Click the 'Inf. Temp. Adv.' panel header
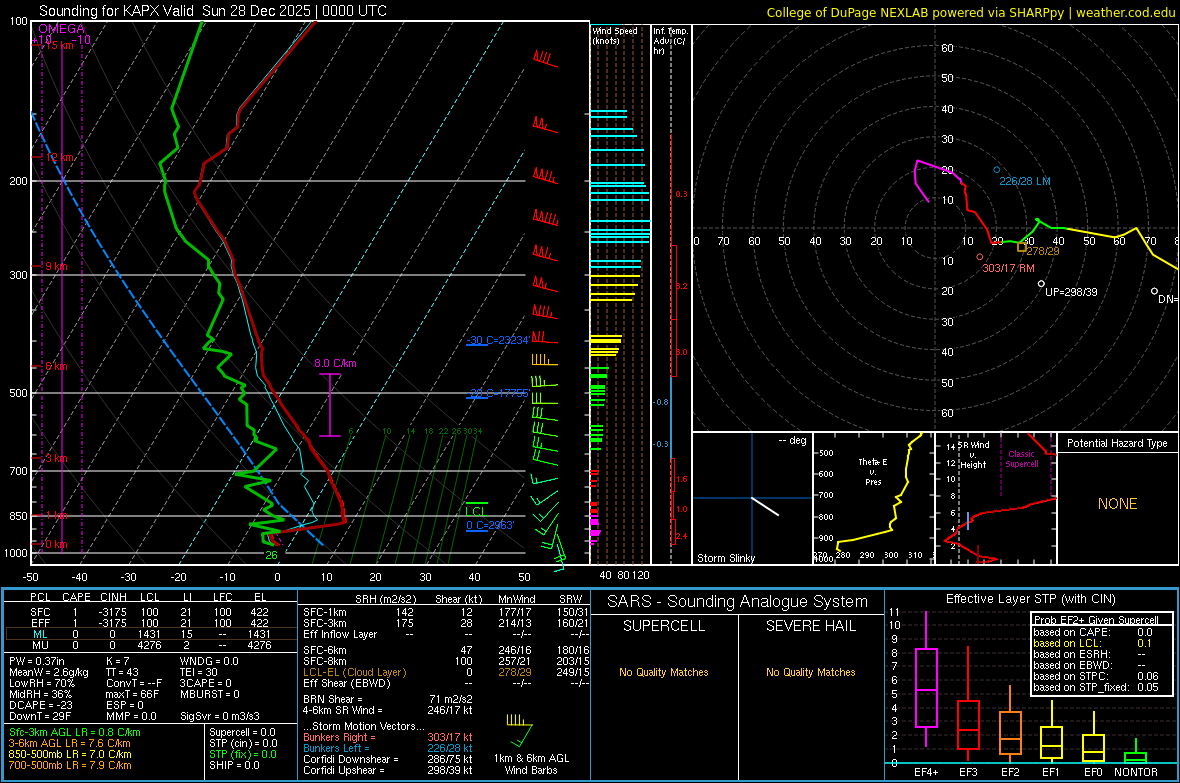 click(670, 41)
